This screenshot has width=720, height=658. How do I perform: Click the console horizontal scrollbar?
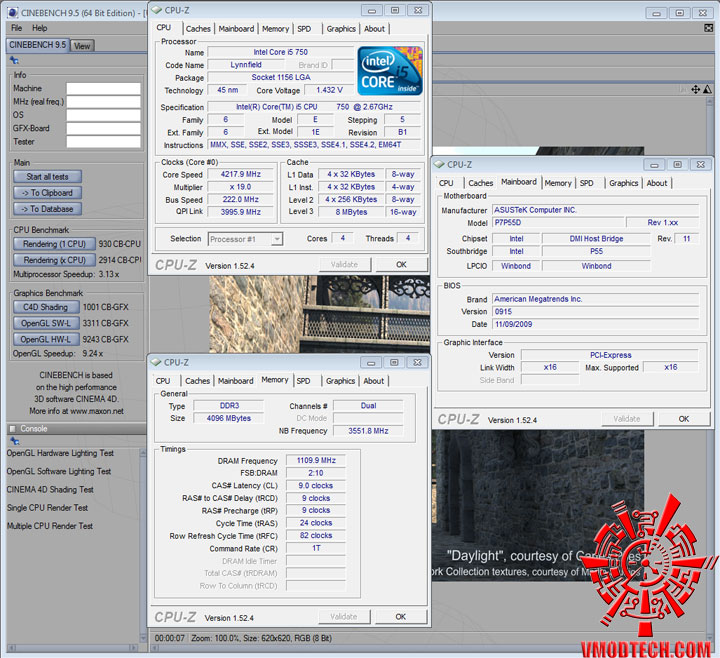coord(73,647)
